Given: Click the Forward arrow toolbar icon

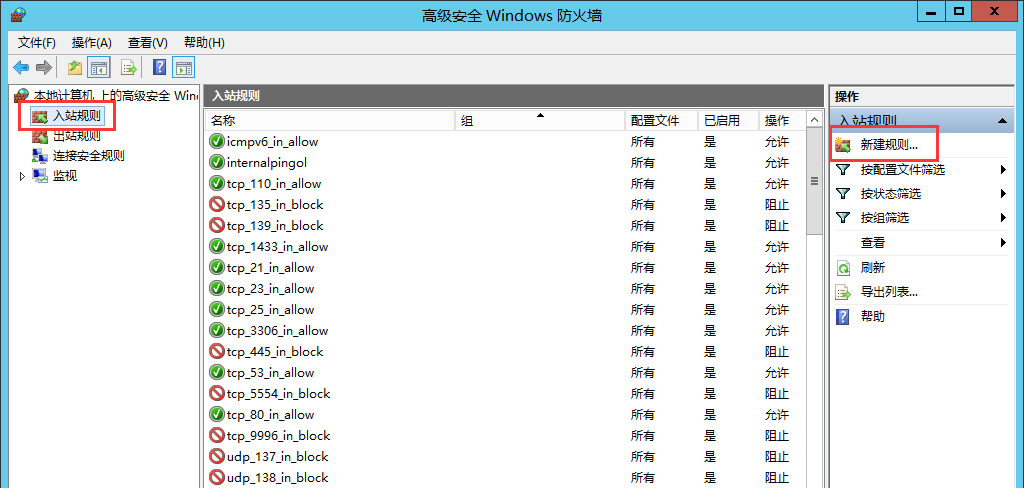Looking at the screenshot, I should [44, 67].
